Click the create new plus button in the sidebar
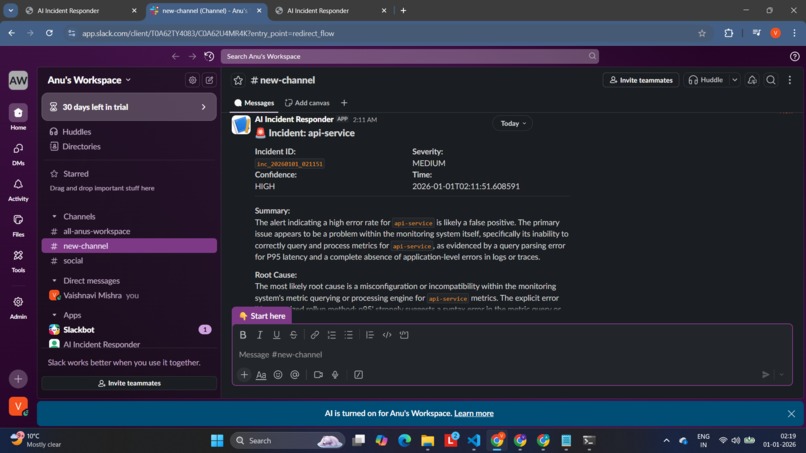The width and height of the screenshot is (806, 453). [18, 379]
